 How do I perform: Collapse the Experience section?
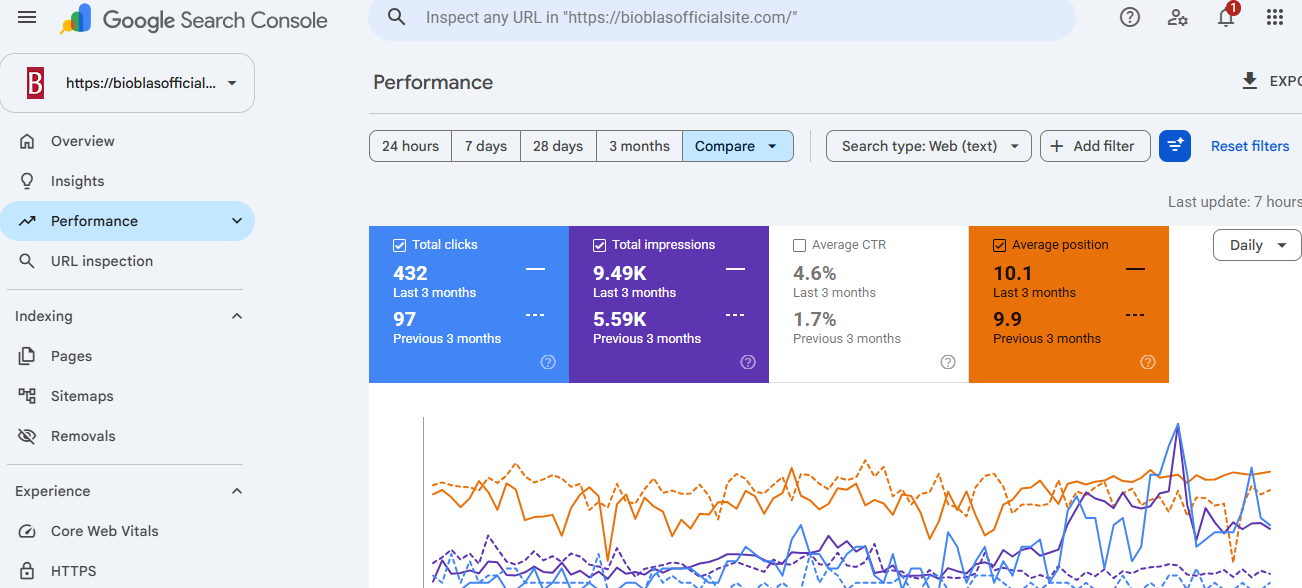point(237,491)
